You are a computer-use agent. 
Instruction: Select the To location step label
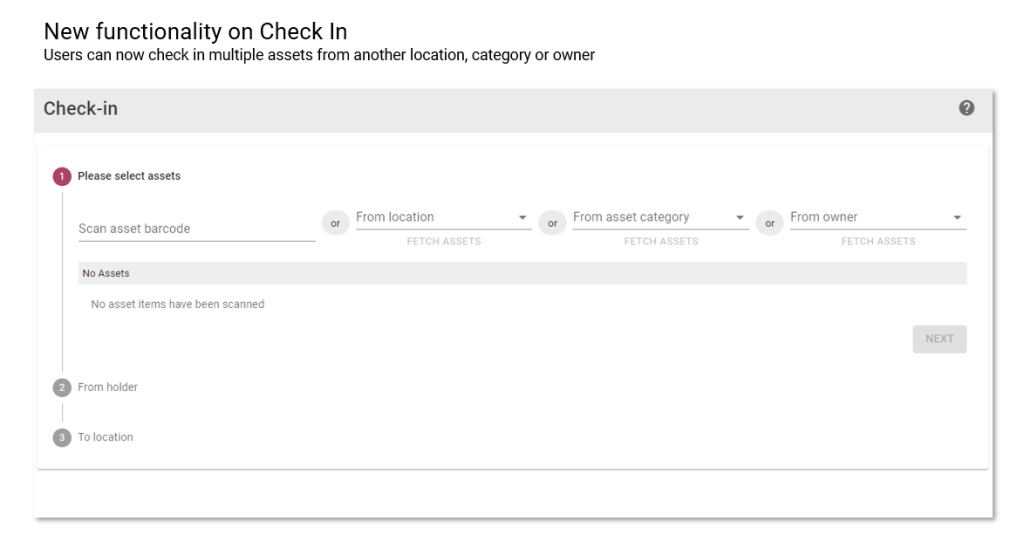tap(105, 437)
